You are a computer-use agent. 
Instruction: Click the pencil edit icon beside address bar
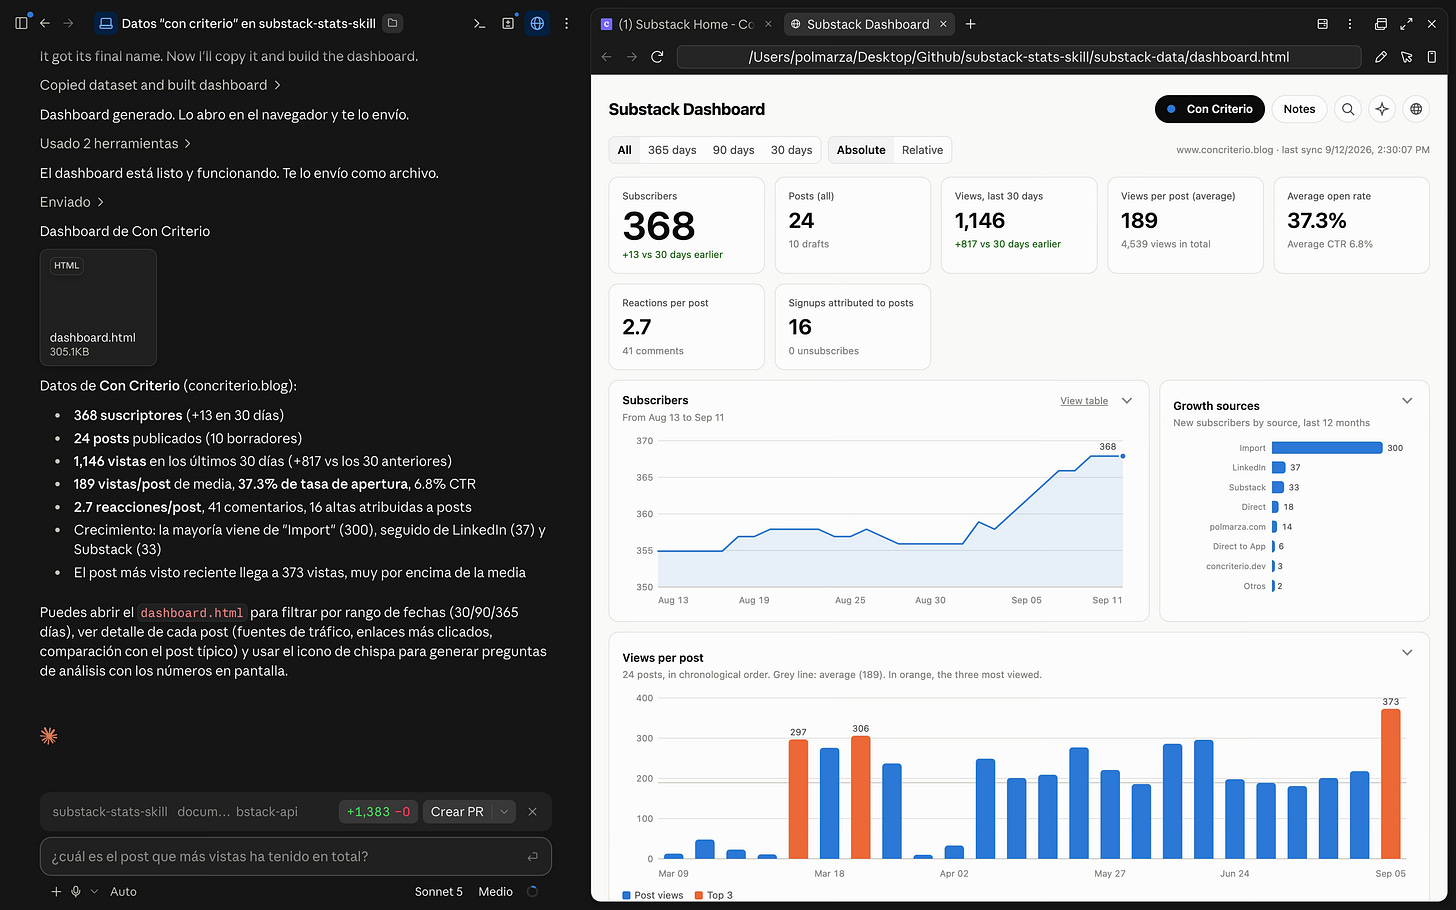click(x=1381, y=57)
